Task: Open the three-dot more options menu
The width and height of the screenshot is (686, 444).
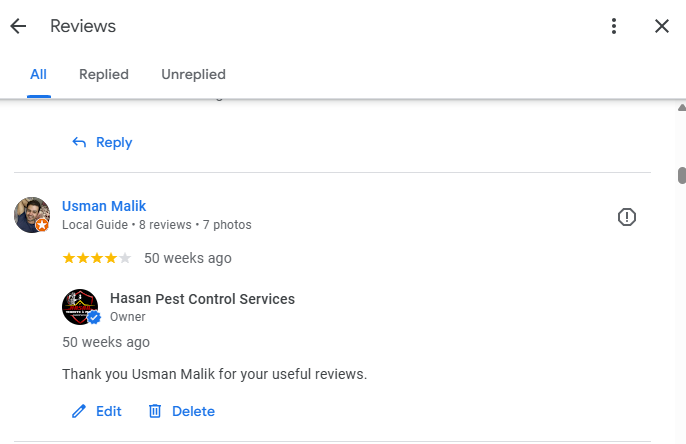Action: click(614, 26)
